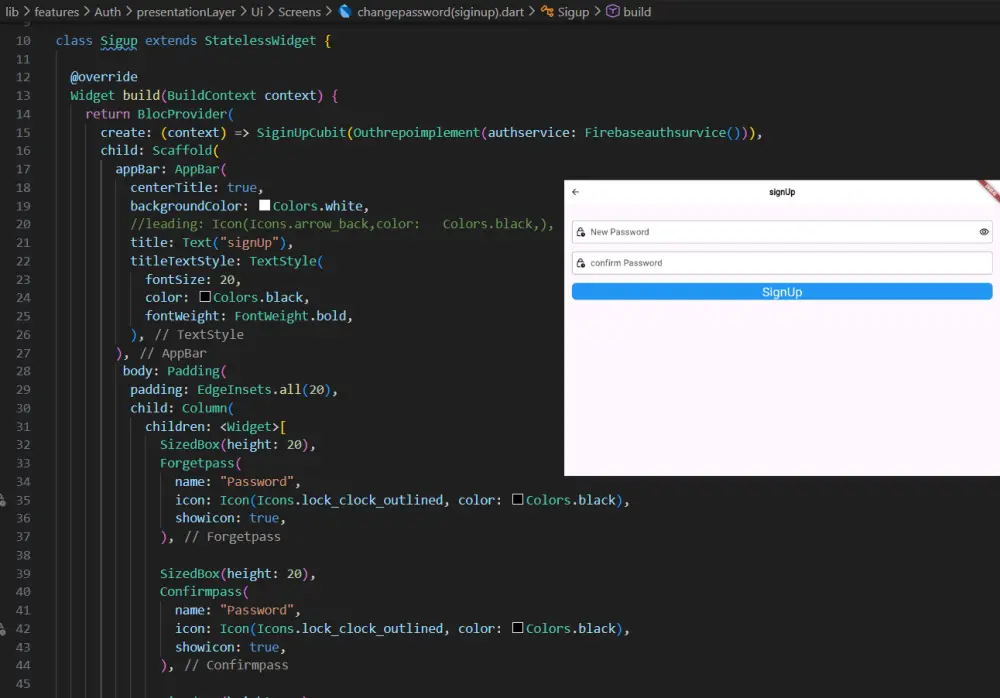Image resolution: width=1000 pixels, height=698 pixels.
Task: Click 'centerTitle' on line 18
Action: pos(171,188)
